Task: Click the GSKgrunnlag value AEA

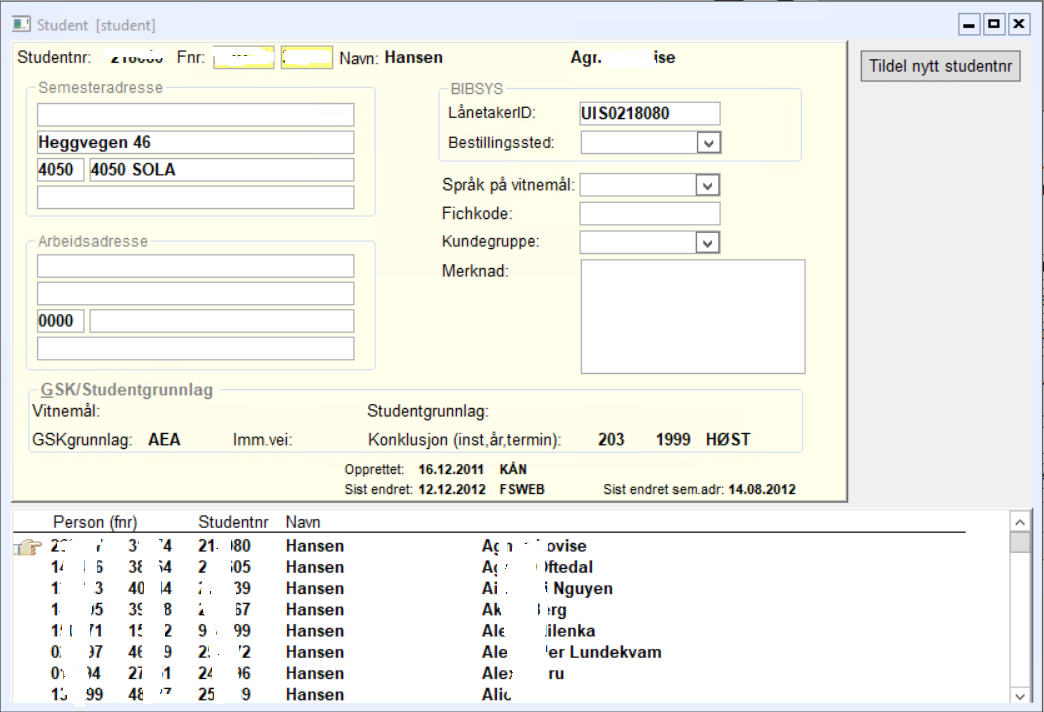Action: [164, 440]
